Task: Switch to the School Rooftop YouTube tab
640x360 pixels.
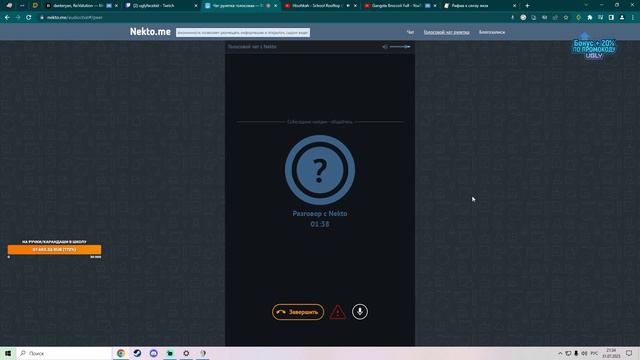Action: (x=320, y=6)
